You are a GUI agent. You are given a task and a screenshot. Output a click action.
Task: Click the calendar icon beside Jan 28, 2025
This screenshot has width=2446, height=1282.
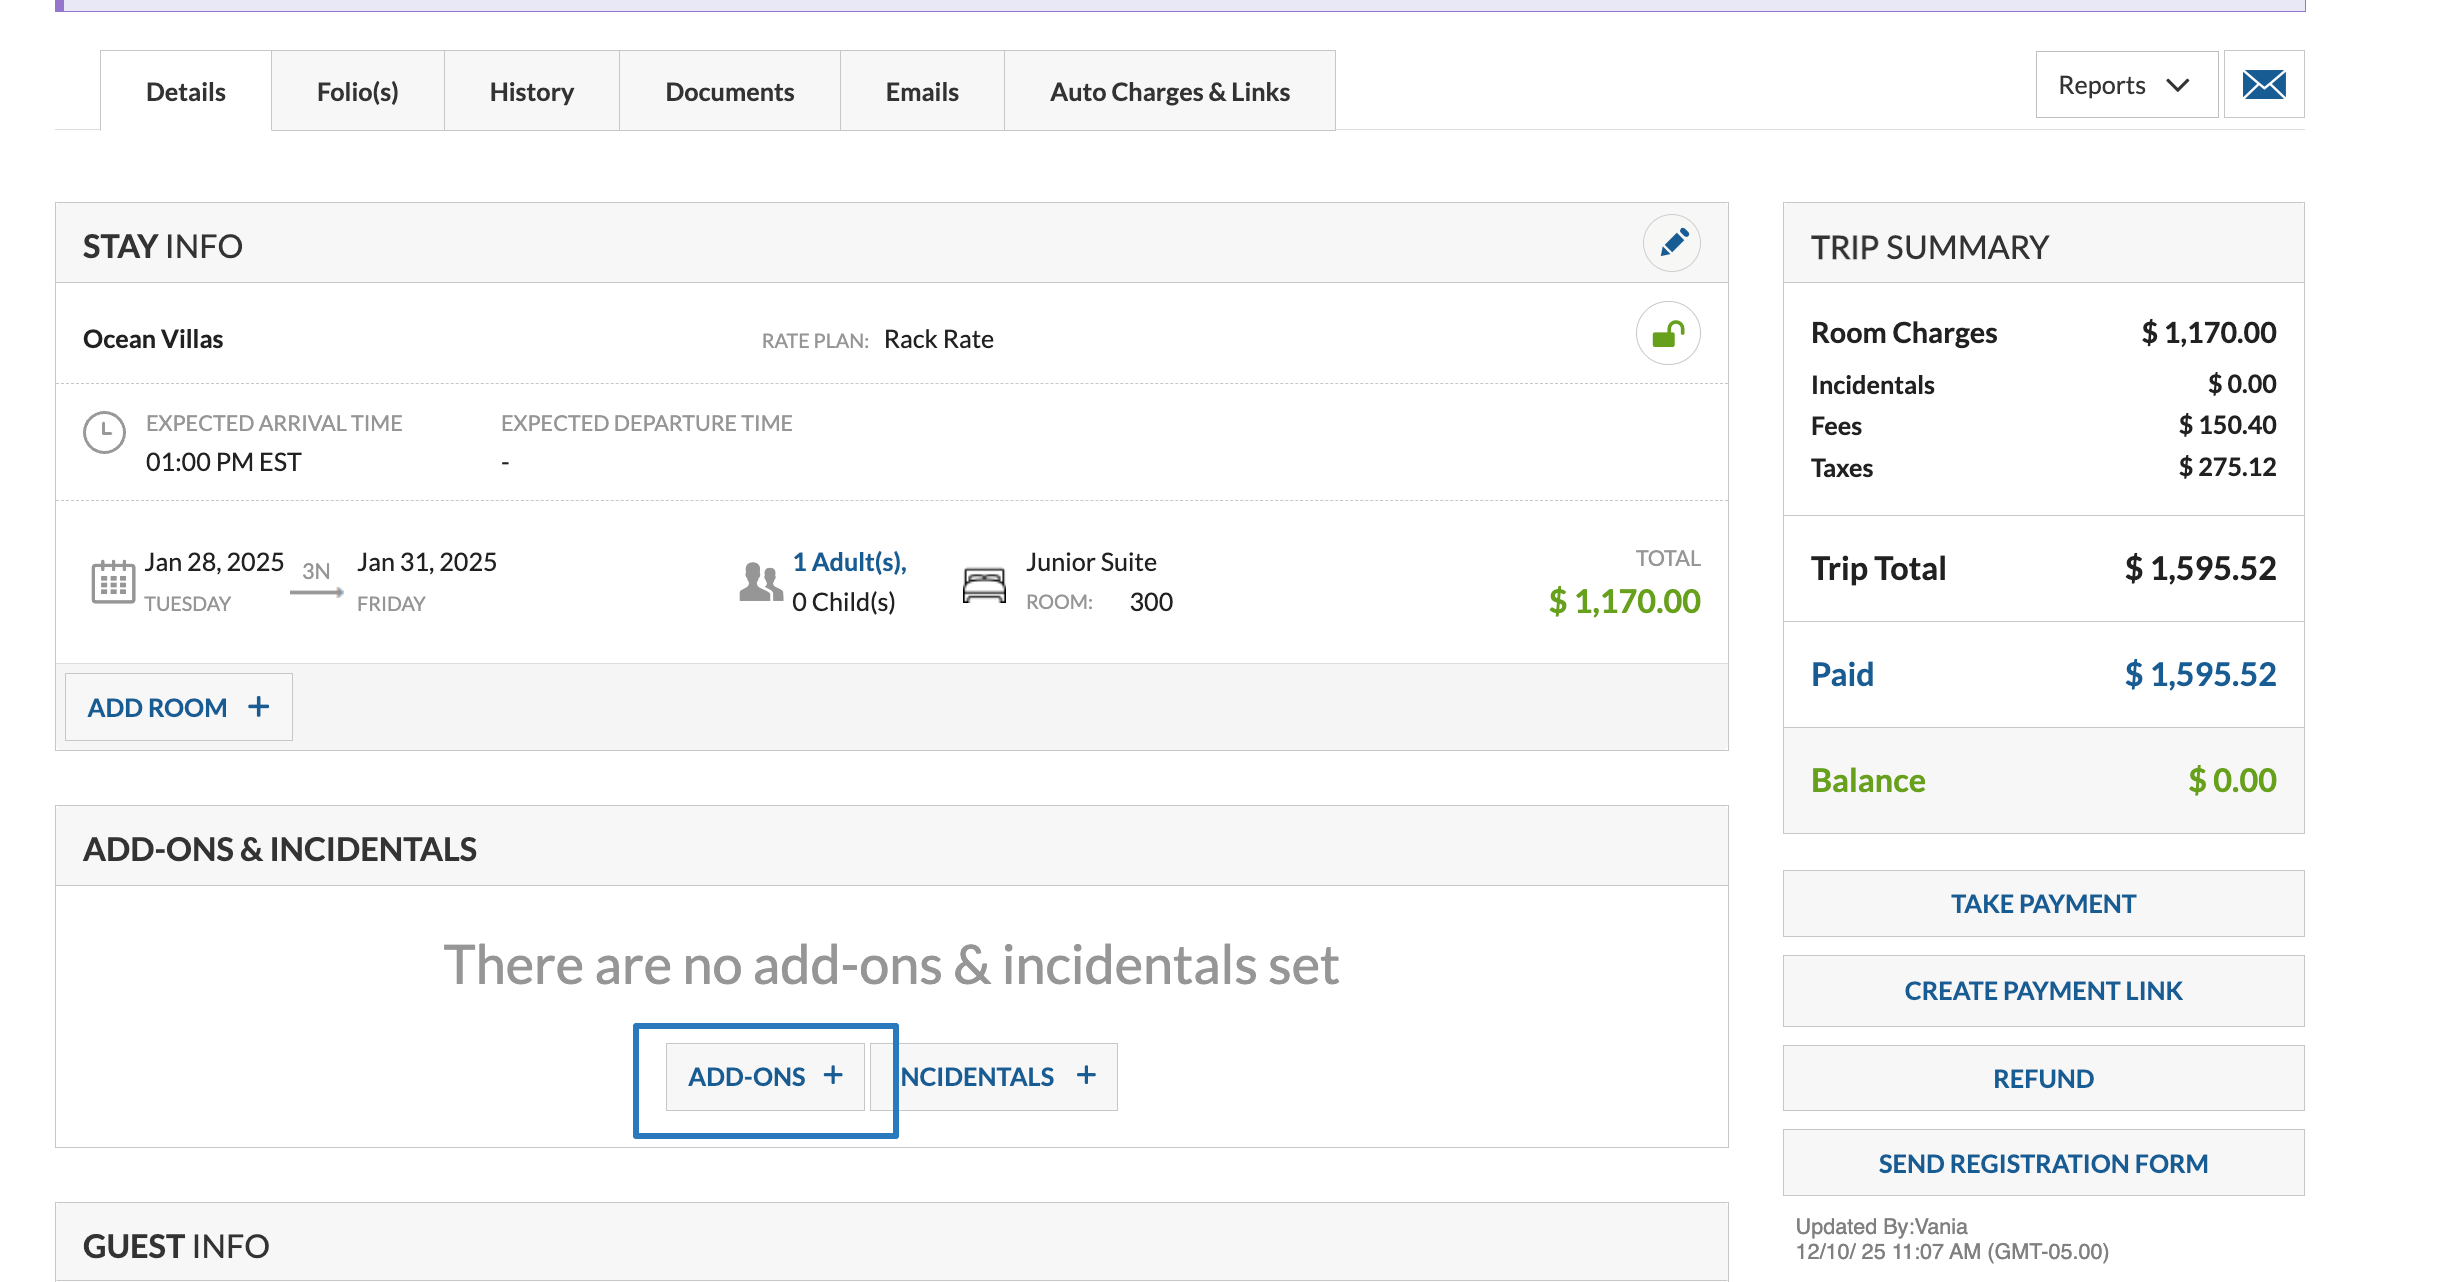click(x=113, y=581)
